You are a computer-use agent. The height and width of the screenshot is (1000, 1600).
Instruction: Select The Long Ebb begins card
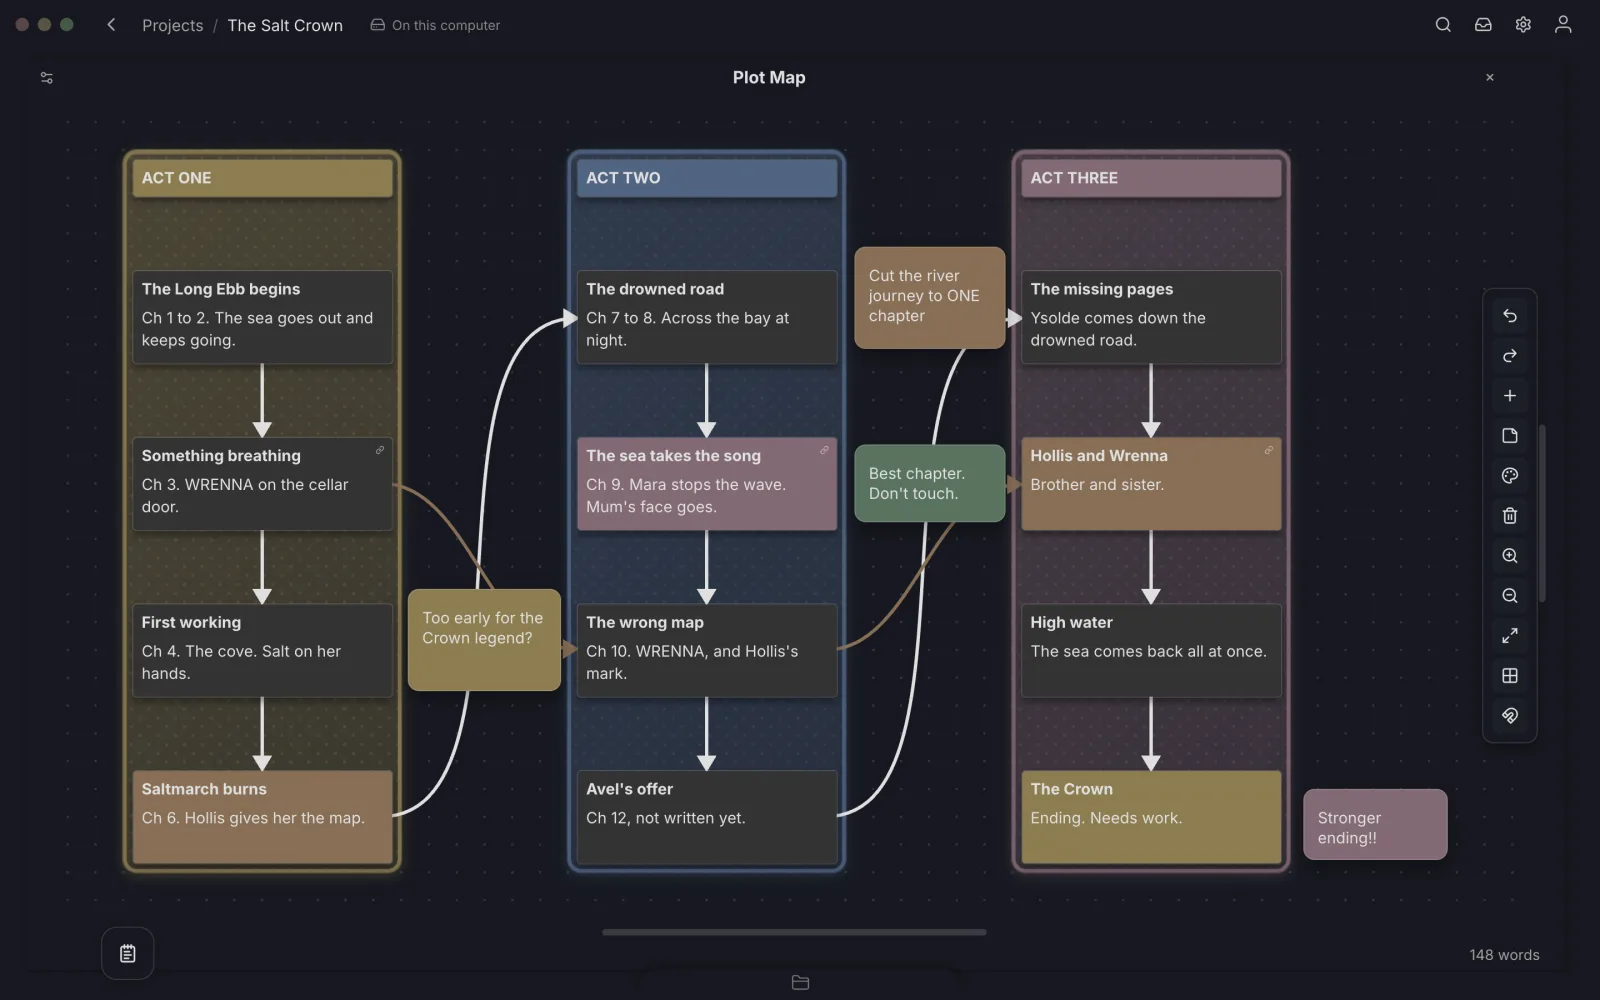[x=262, y=317]
